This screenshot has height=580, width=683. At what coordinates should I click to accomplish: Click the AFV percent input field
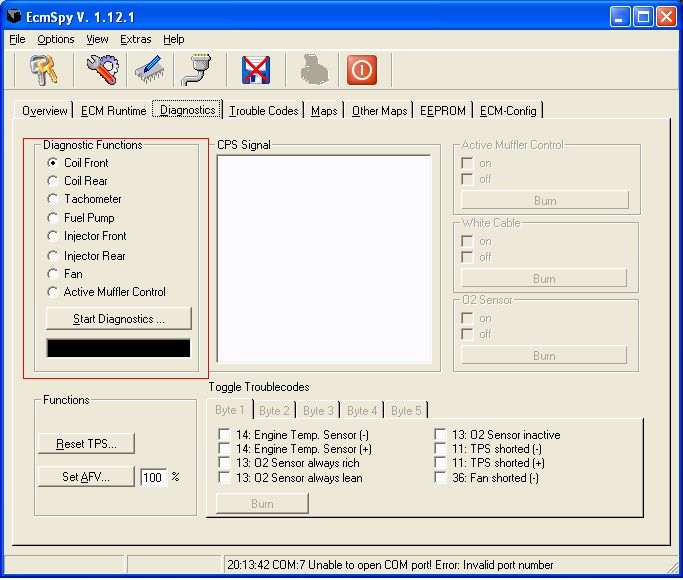point(153,478)
